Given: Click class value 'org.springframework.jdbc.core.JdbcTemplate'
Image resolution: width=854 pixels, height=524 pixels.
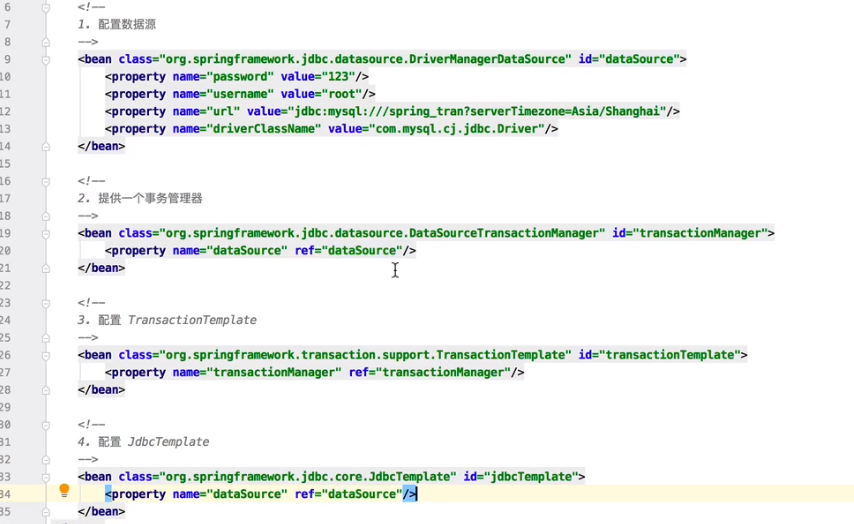Looking at the screenshot, I should point(308,477).
